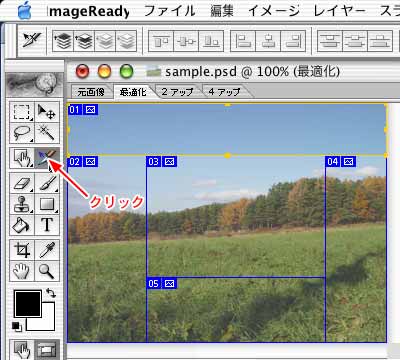Open the Apple menu

pos(25,11)
